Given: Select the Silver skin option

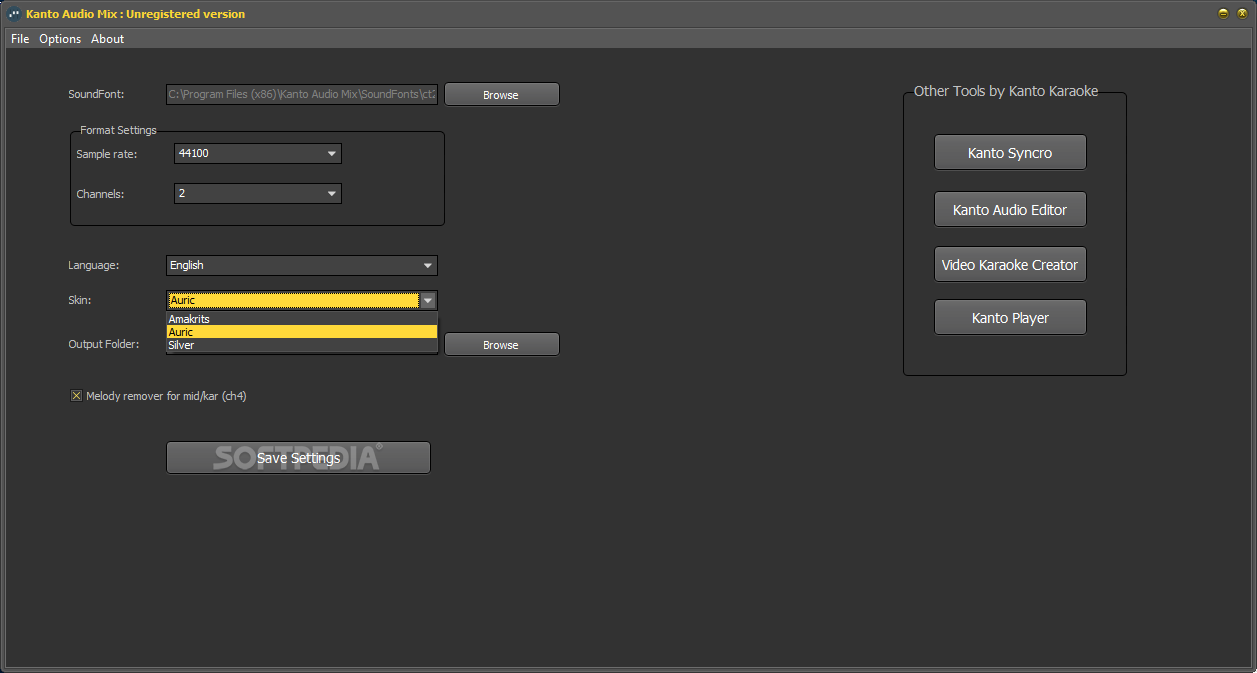Looking at the screenshot, I should tap(302, 345).
